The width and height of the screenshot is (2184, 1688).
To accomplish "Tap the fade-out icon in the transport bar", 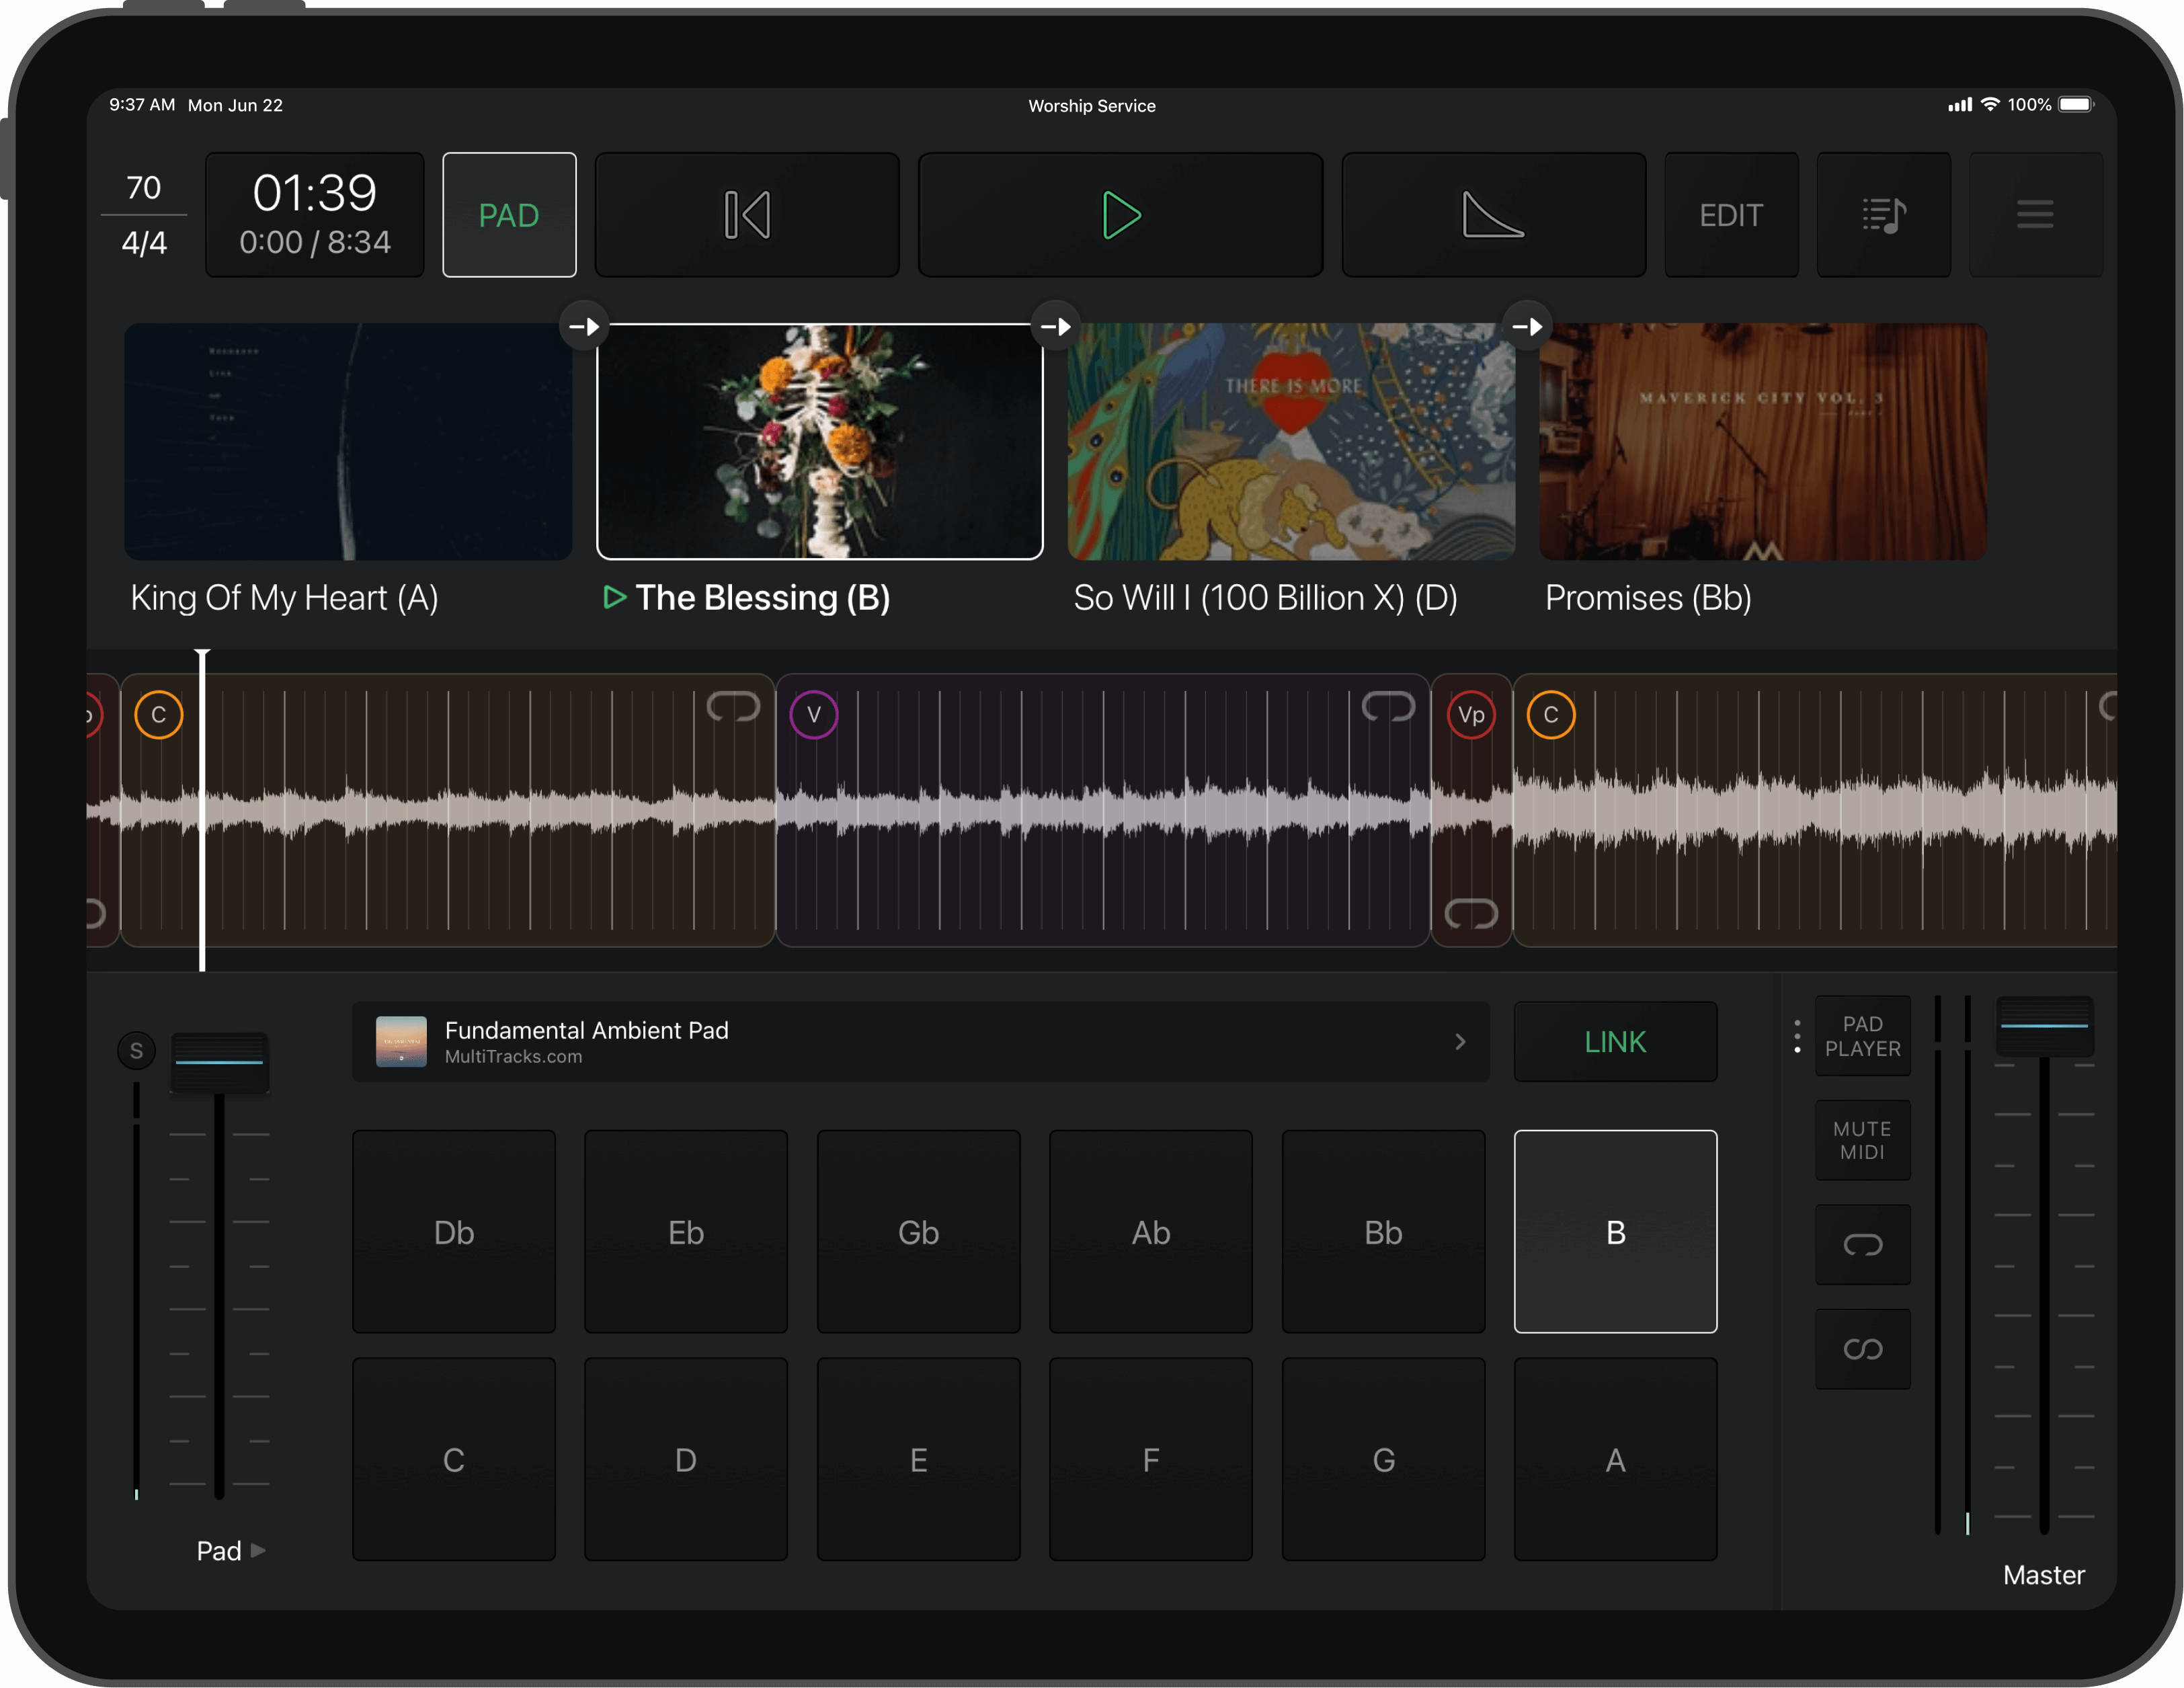I will 1493,214.
